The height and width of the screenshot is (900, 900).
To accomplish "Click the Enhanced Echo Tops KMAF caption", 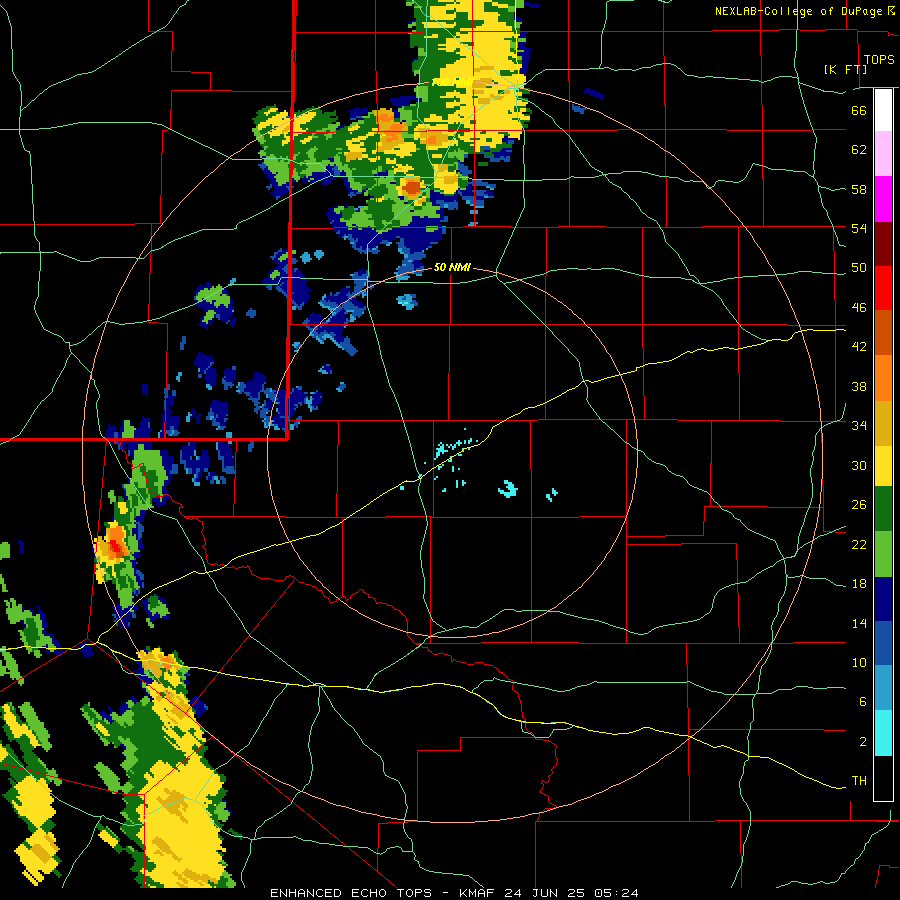I will [x=454, y=893].
